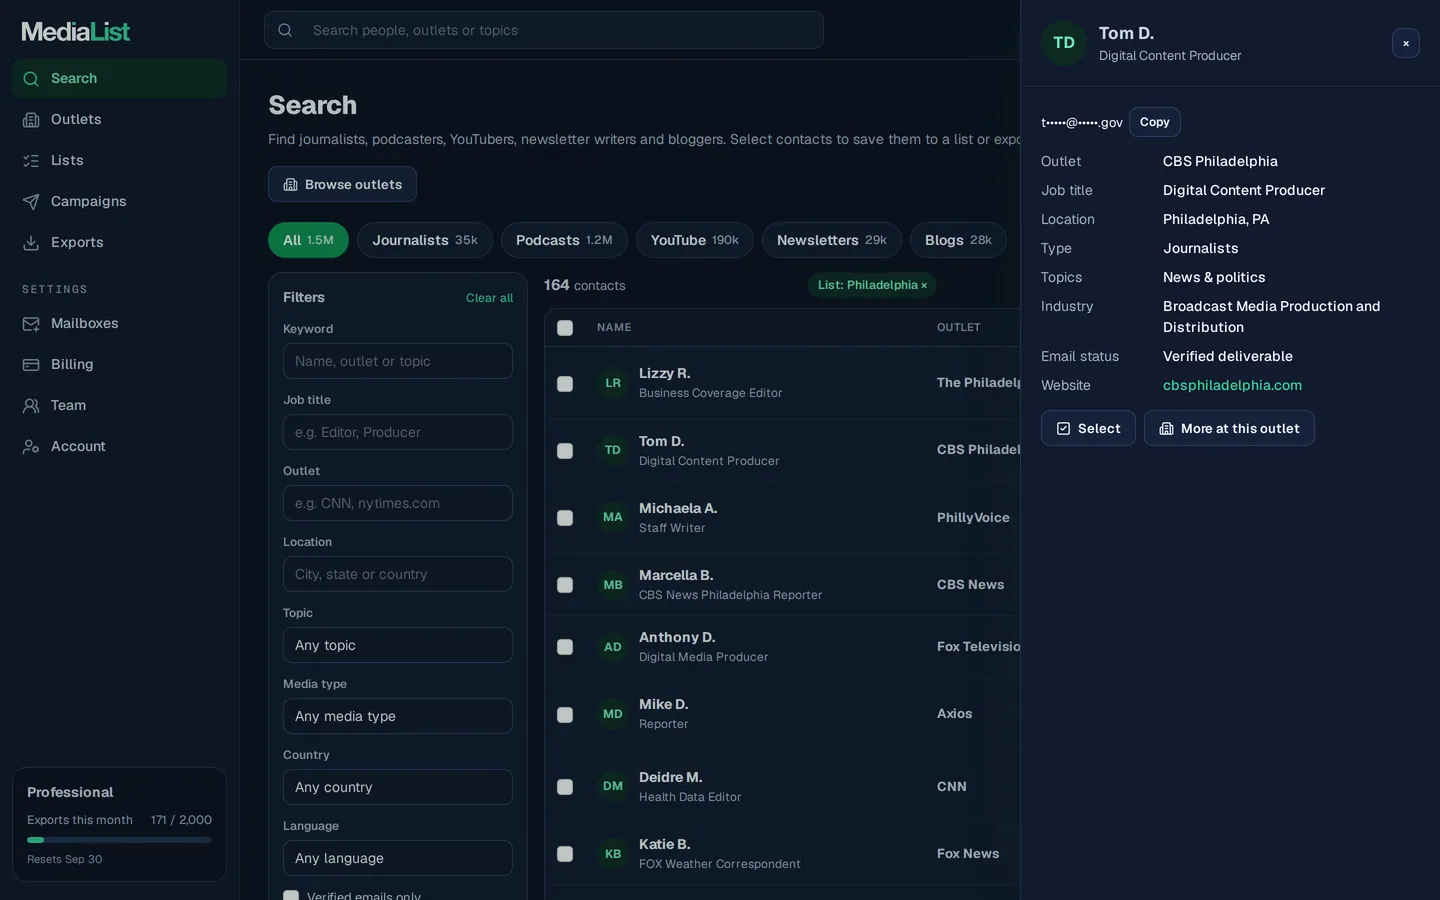Check the box for Marcella B.
1440x900 pixels.
click(565, 585)
